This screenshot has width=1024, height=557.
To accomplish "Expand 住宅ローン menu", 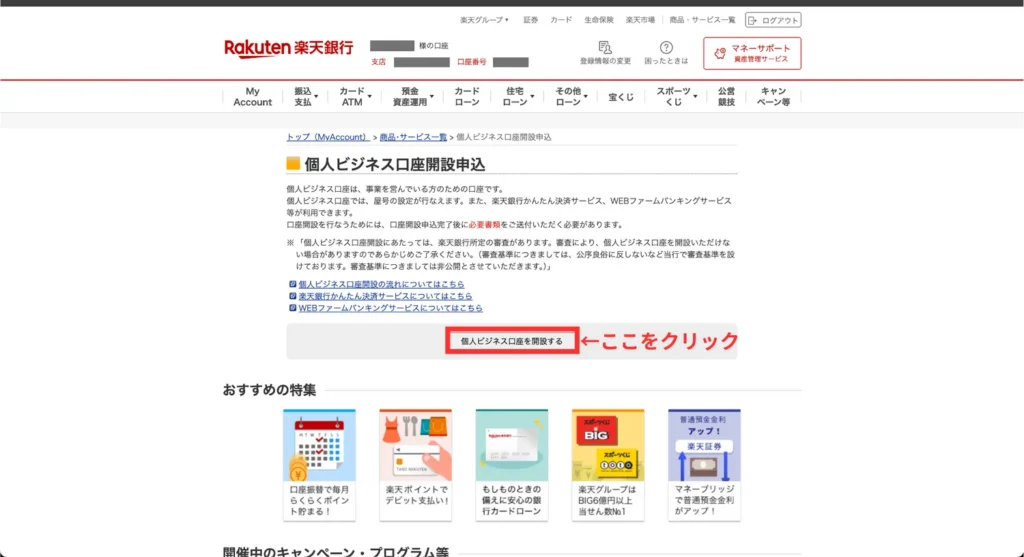I will coord(517,97).
